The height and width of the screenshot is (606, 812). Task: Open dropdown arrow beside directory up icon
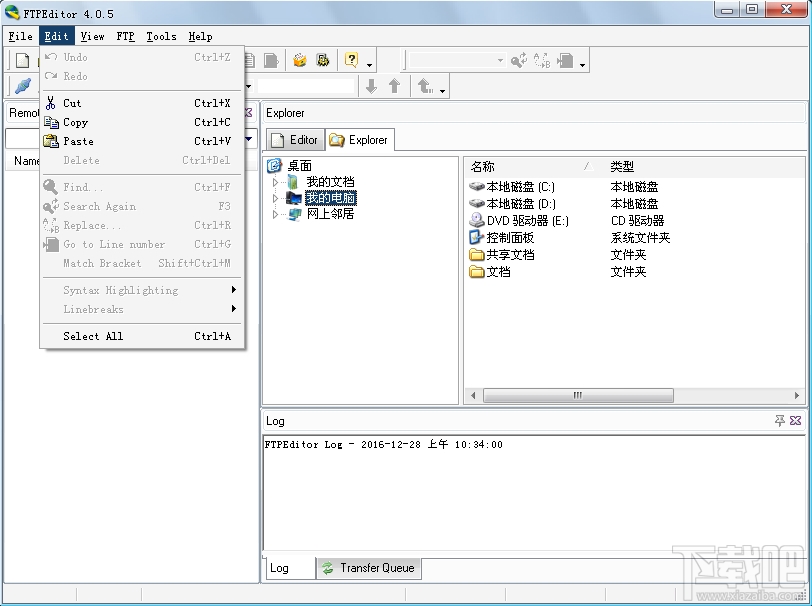pyautogui.click(x=442, y=91)
